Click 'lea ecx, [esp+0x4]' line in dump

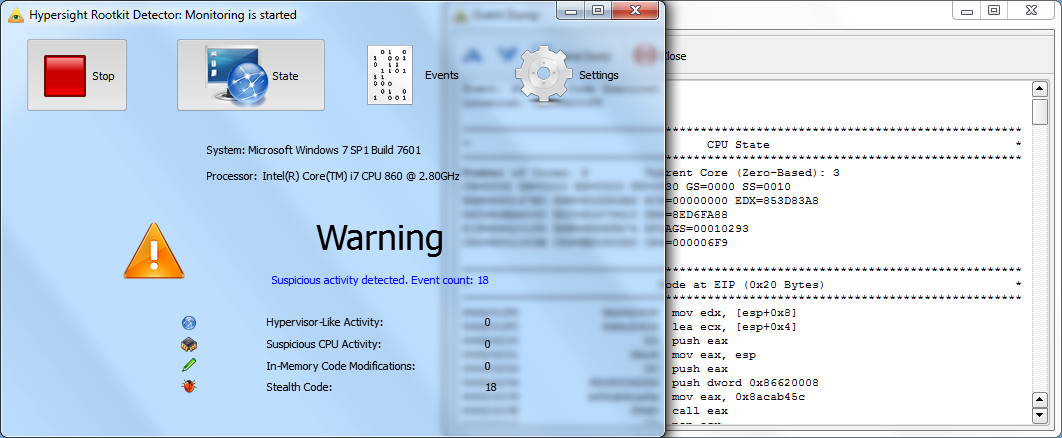click(734, 327)
